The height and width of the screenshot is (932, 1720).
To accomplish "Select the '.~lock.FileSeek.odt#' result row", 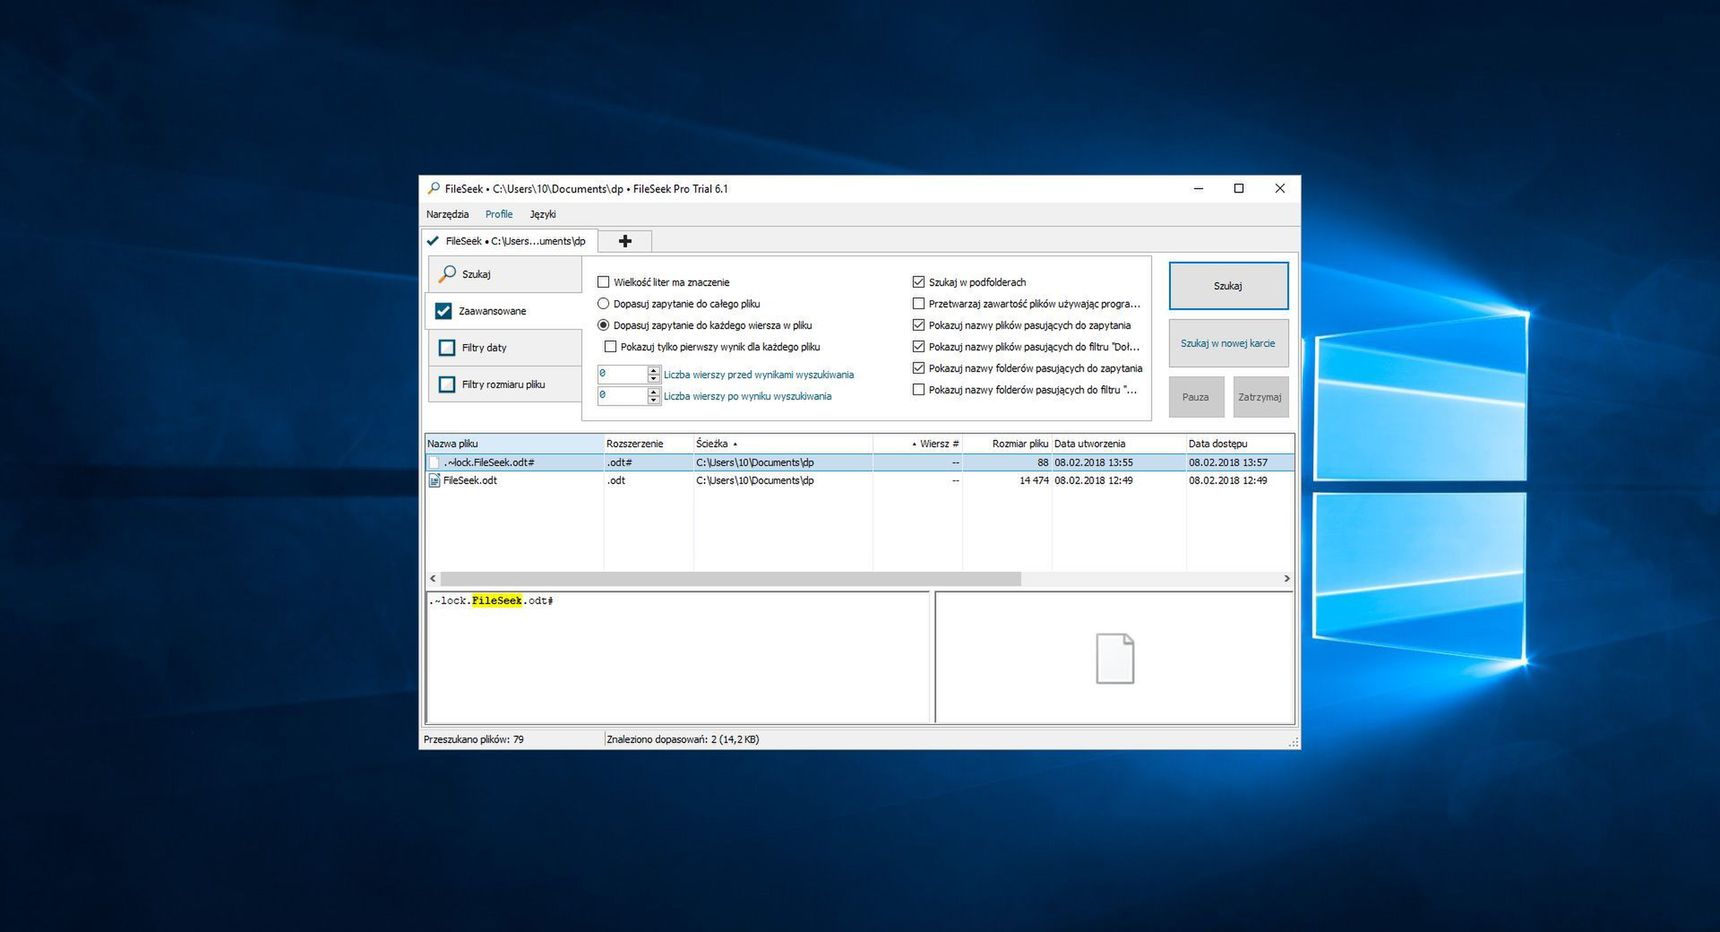I will click(x=859, y=463).
